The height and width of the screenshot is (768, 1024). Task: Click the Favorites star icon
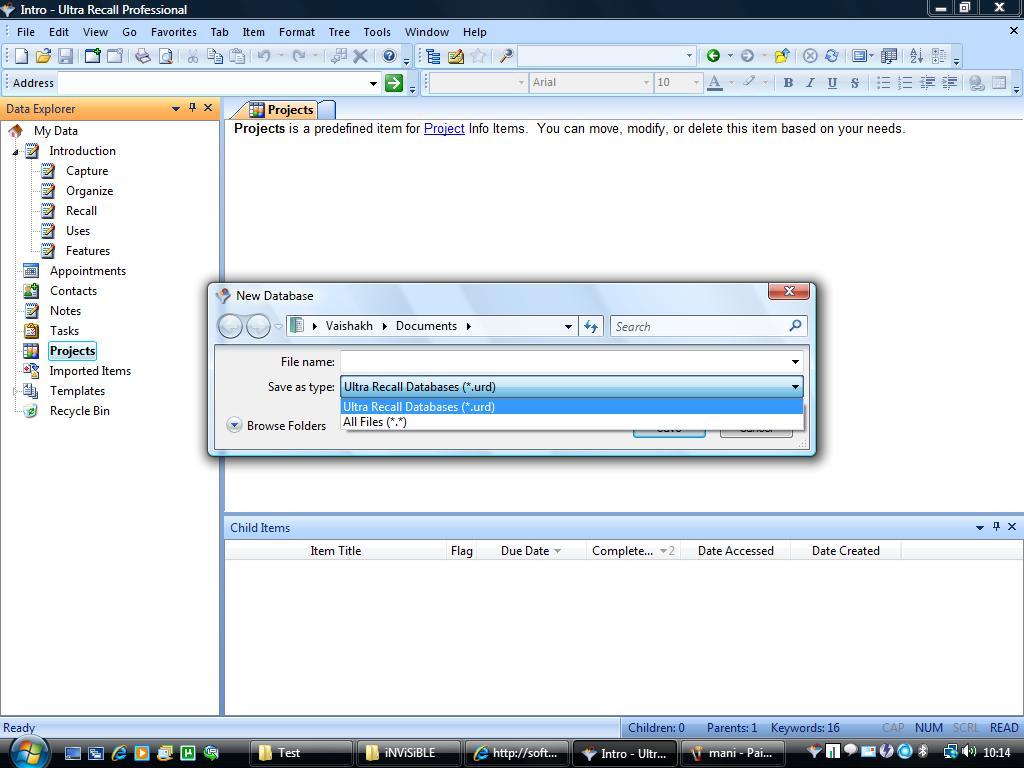(x=478, y=56)
